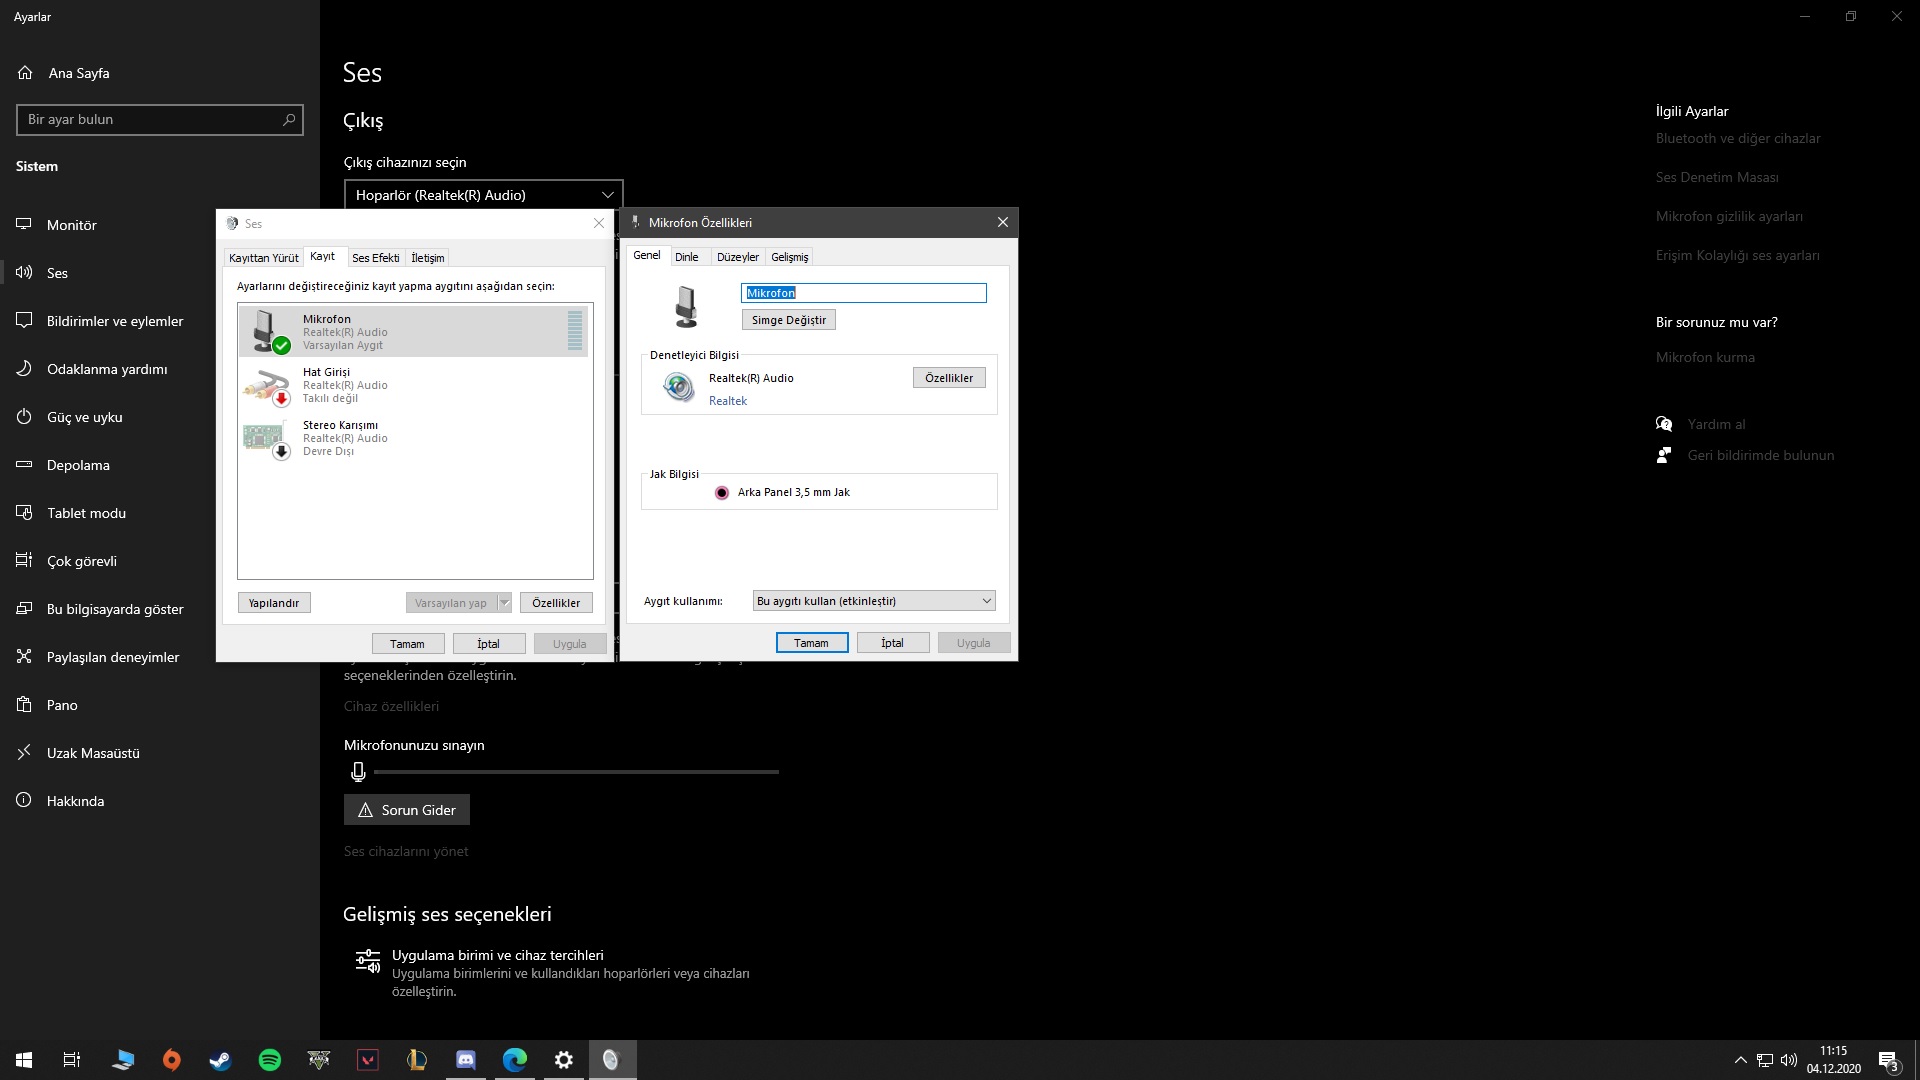Switch to the Düzeyler tab

pos(737,257)
